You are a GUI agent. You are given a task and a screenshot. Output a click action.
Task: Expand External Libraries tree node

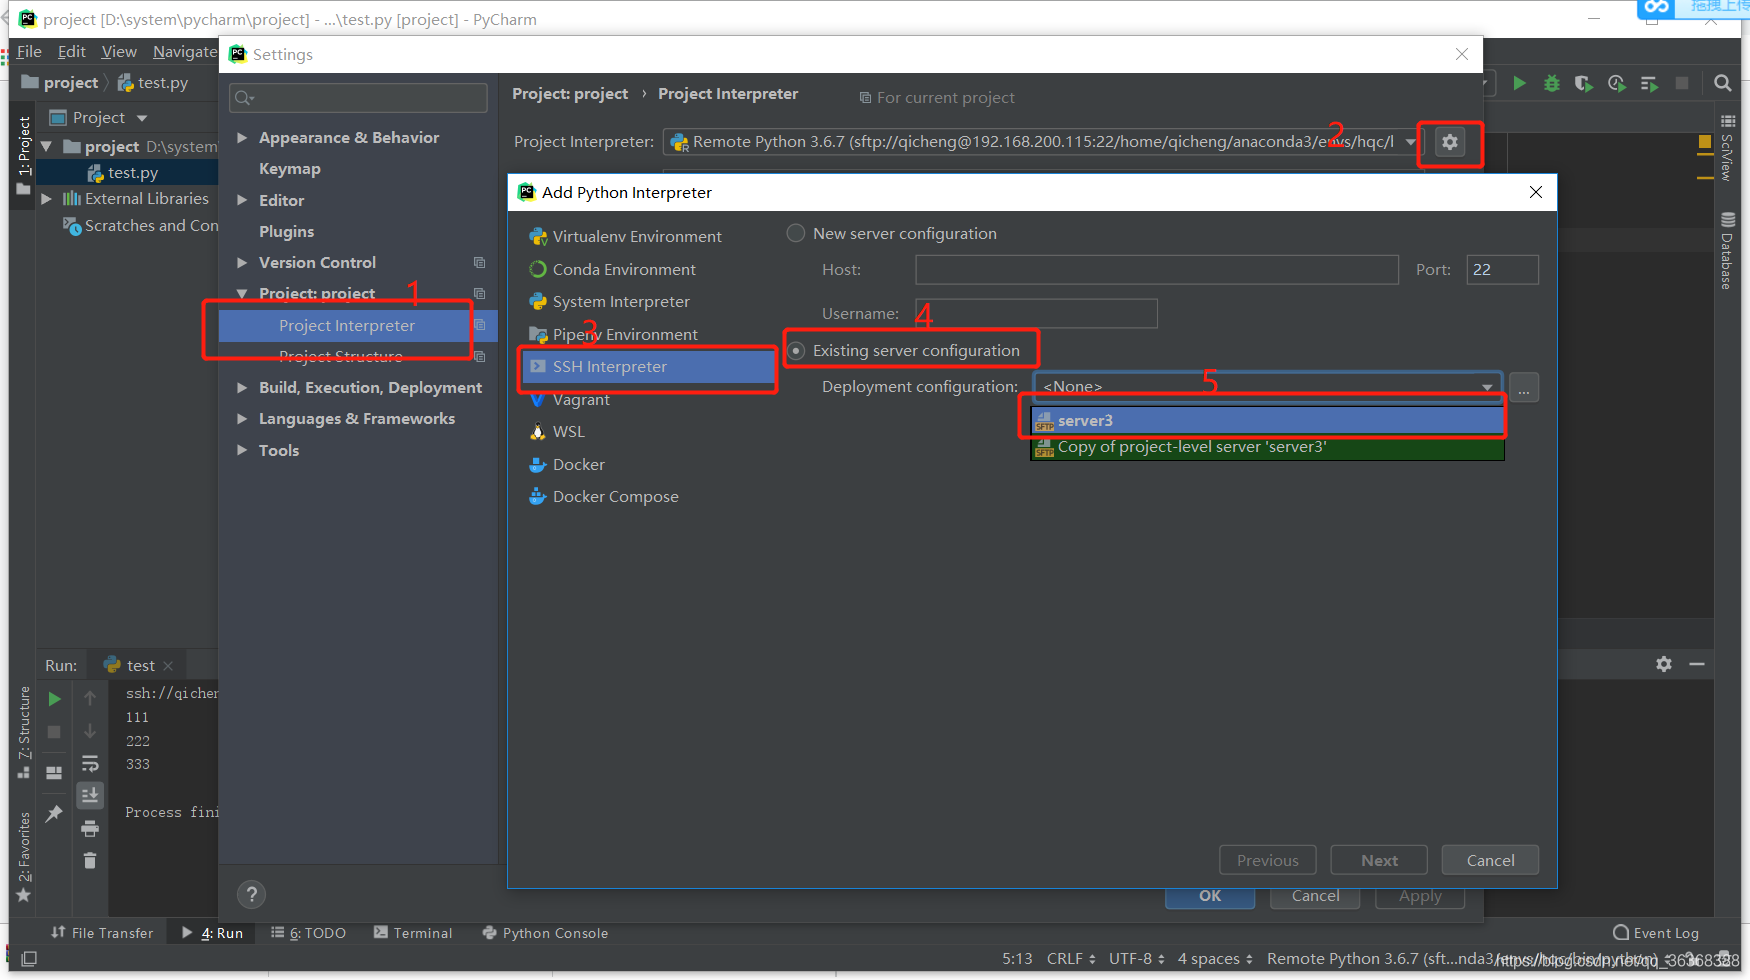click(46, 199)
